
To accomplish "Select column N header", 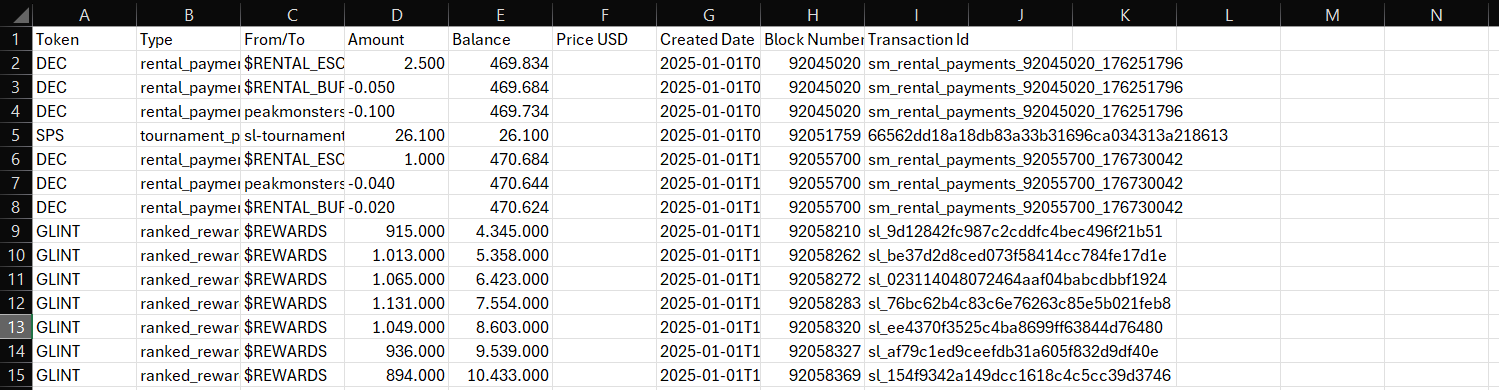I will point(1436,15).
